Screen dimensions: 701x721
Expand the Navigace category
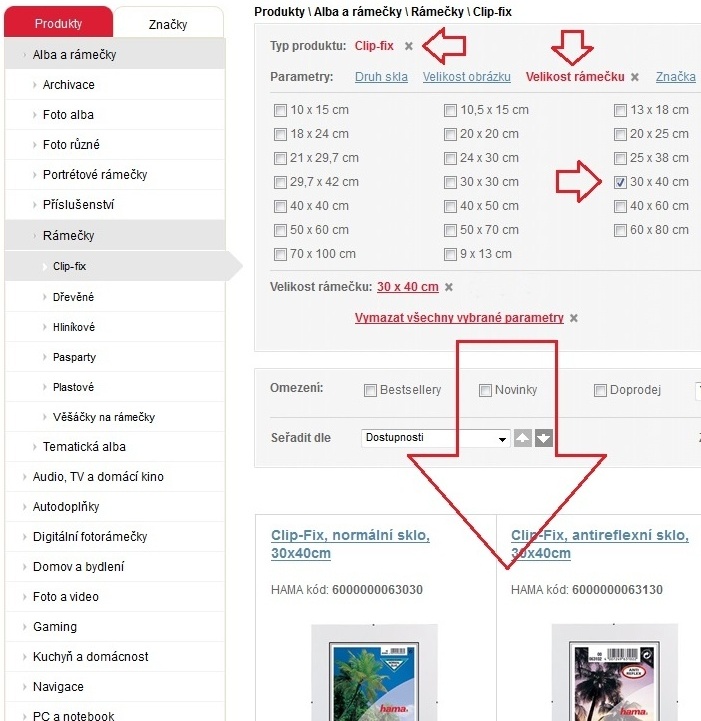tap(115, 687)
